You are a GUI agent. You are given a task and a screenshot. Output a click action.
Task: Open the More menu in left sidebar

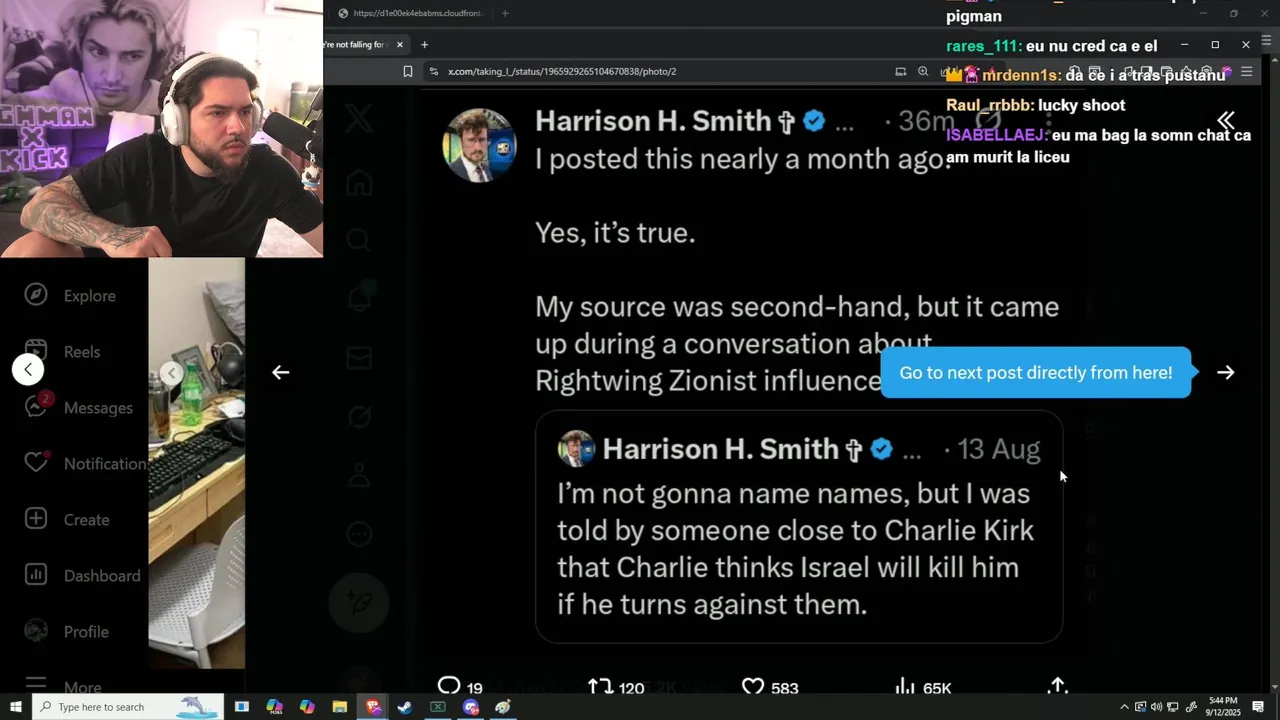(x=63, y=686)
